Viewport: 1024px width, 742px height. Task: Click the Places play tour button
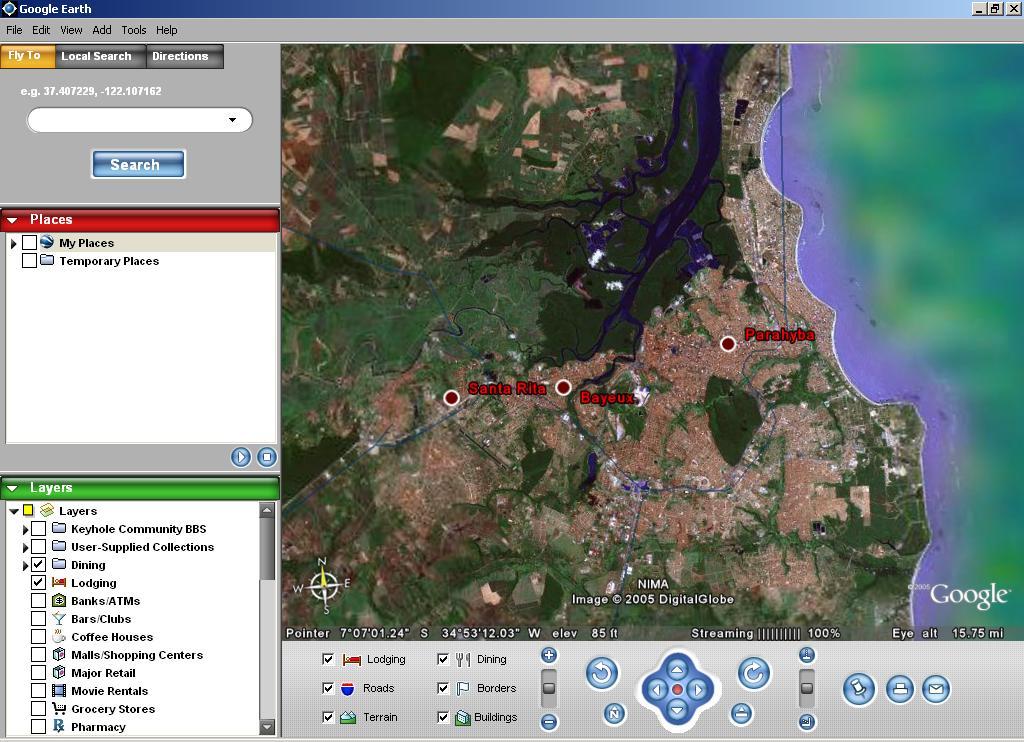241,457
